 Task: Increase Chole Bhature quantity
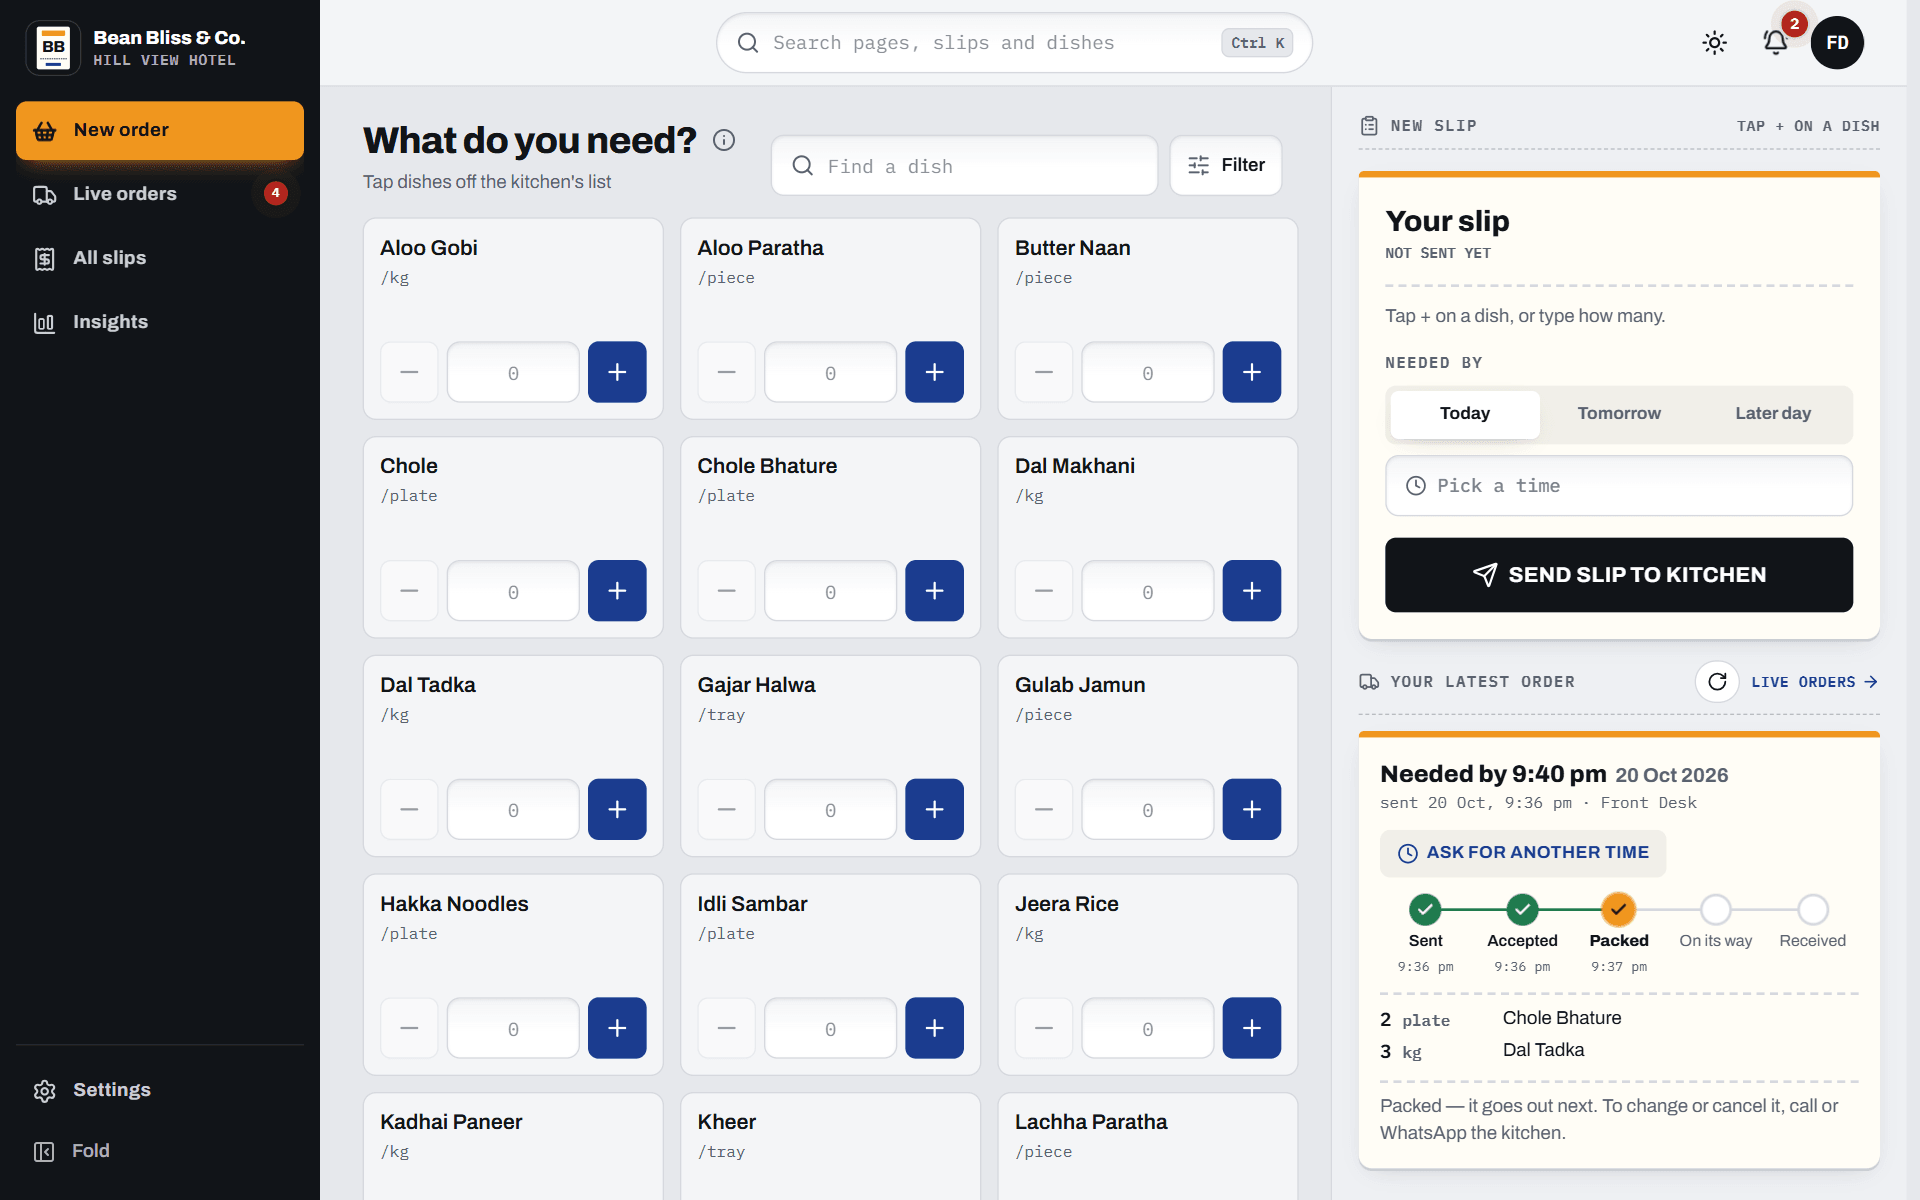point(934,591)
